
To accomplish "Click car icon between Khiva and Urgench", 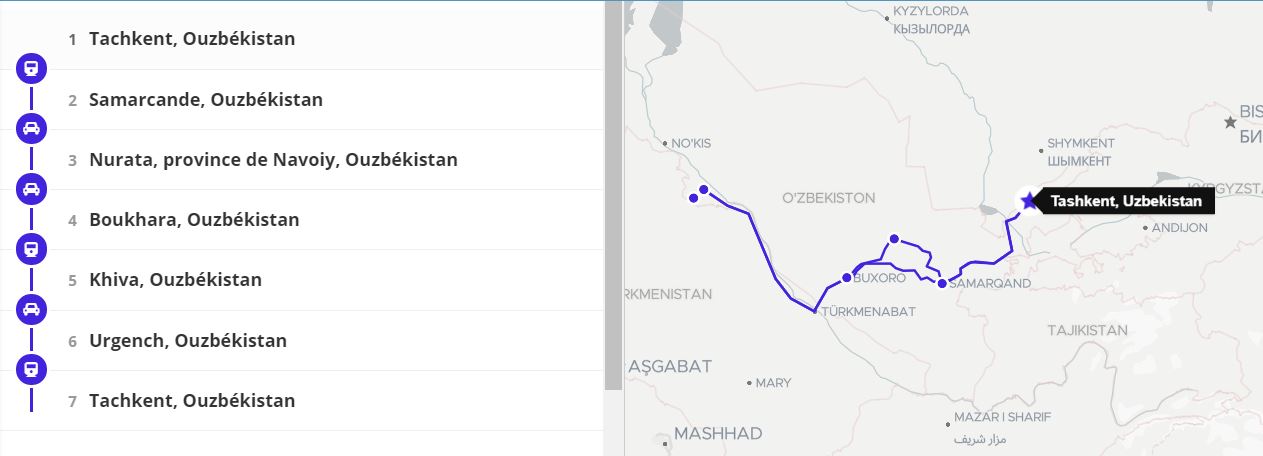I will (31, 309).
